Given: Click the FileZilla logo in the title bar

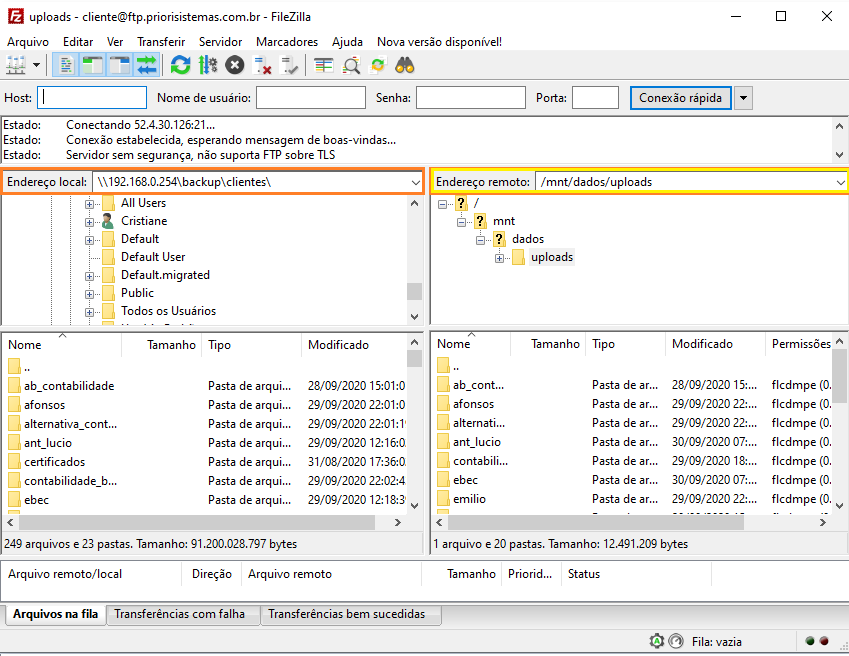Looking at the screenshot, I should 16,16.
